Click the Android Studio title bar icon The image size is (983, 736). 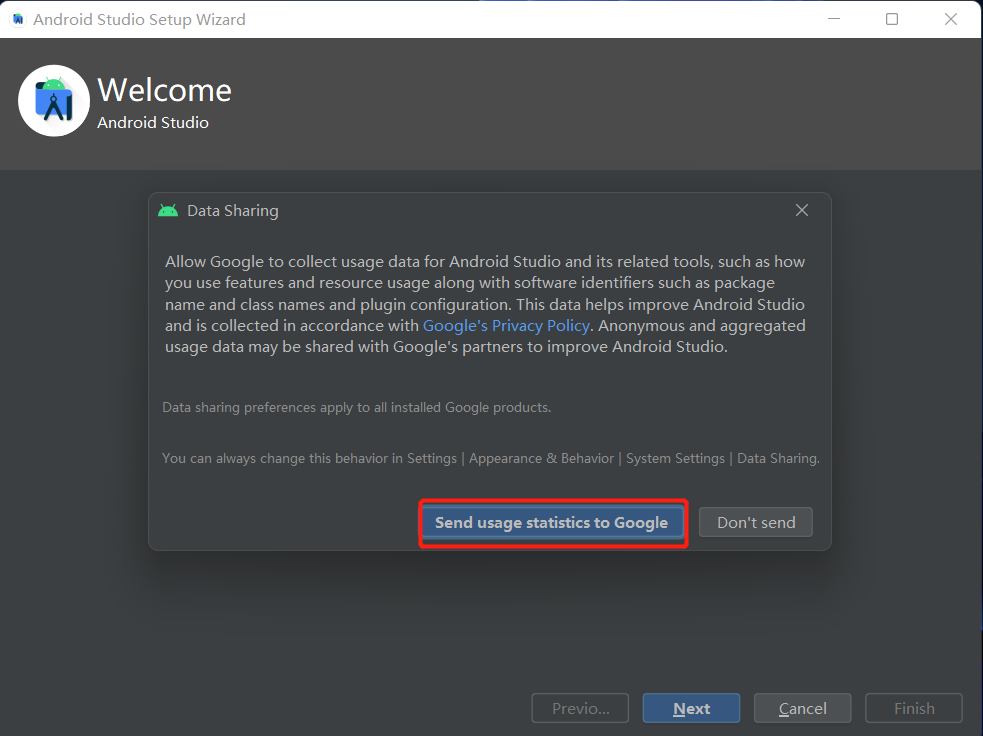tap(18, 19)
